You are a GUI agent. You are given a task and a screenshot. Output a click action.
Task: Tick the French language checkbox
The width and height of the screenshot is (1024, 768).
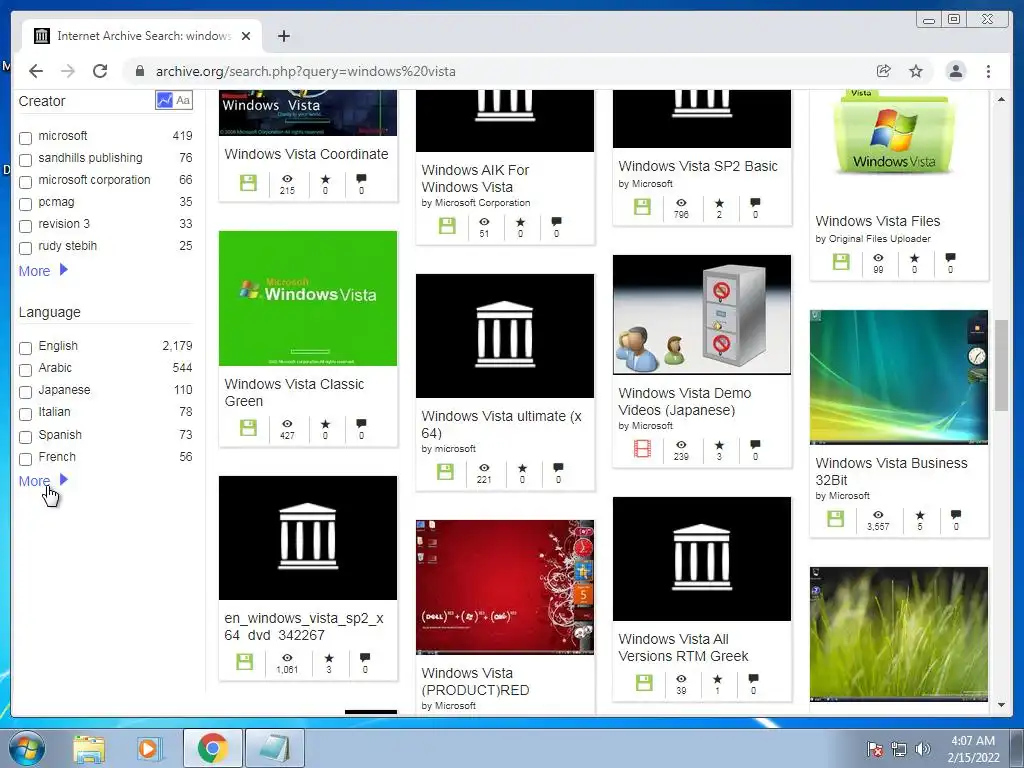point(25,459)
